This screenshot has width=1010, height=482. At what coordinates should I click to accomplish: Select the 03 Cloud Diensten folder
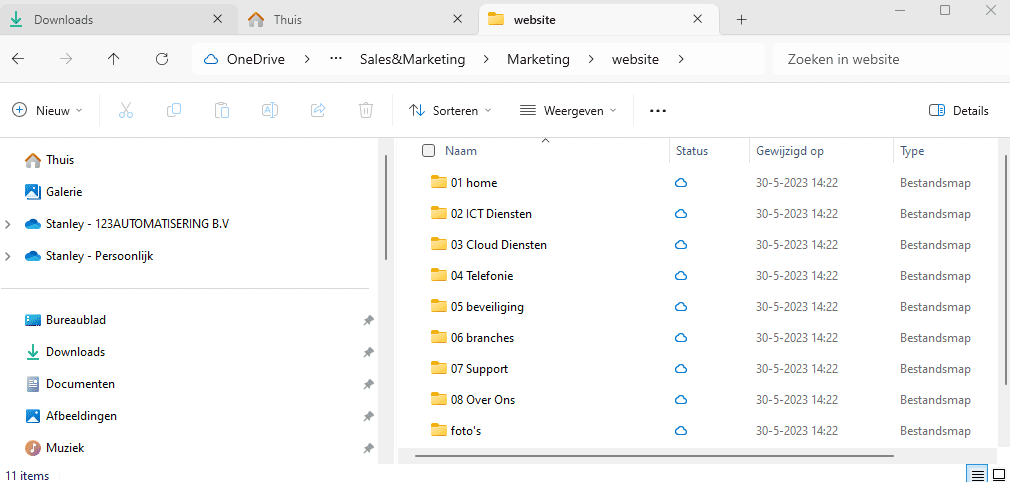[499, 245]
